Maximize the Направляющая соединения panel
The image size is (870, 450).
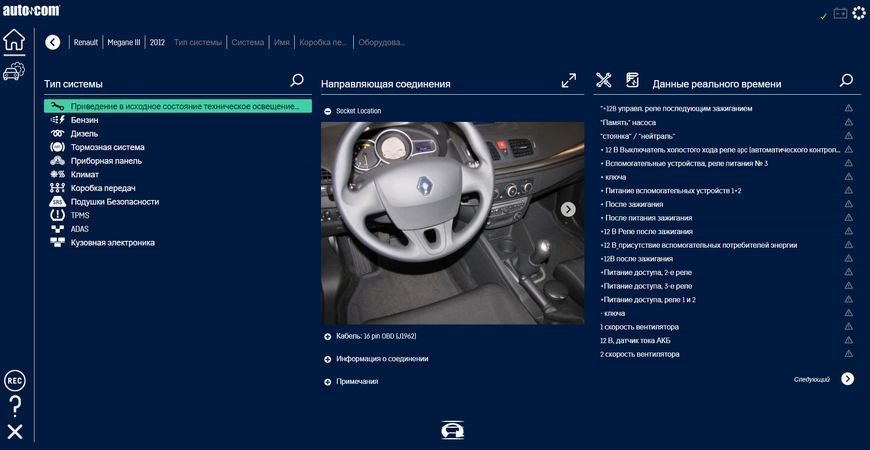(569, 80)
